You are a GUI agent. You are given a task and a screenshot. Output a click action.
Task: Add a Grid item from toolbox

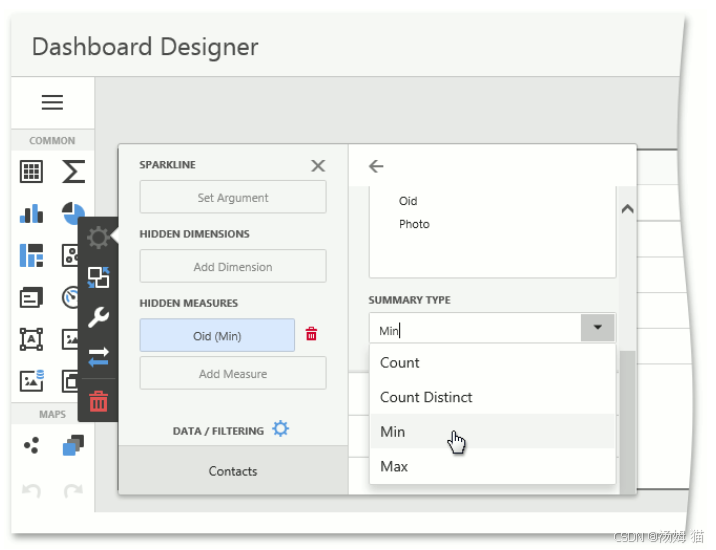coord(31,172)
